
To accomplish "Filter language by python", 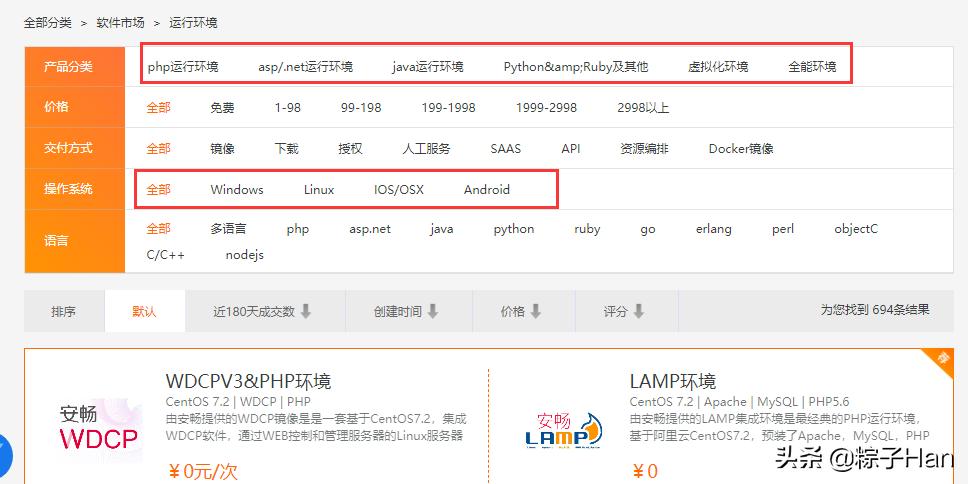I will pos(514,229).
